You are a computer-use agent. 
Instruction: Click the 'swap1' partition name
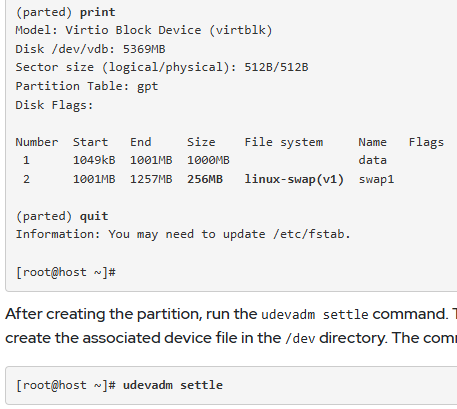coord(376,180)
